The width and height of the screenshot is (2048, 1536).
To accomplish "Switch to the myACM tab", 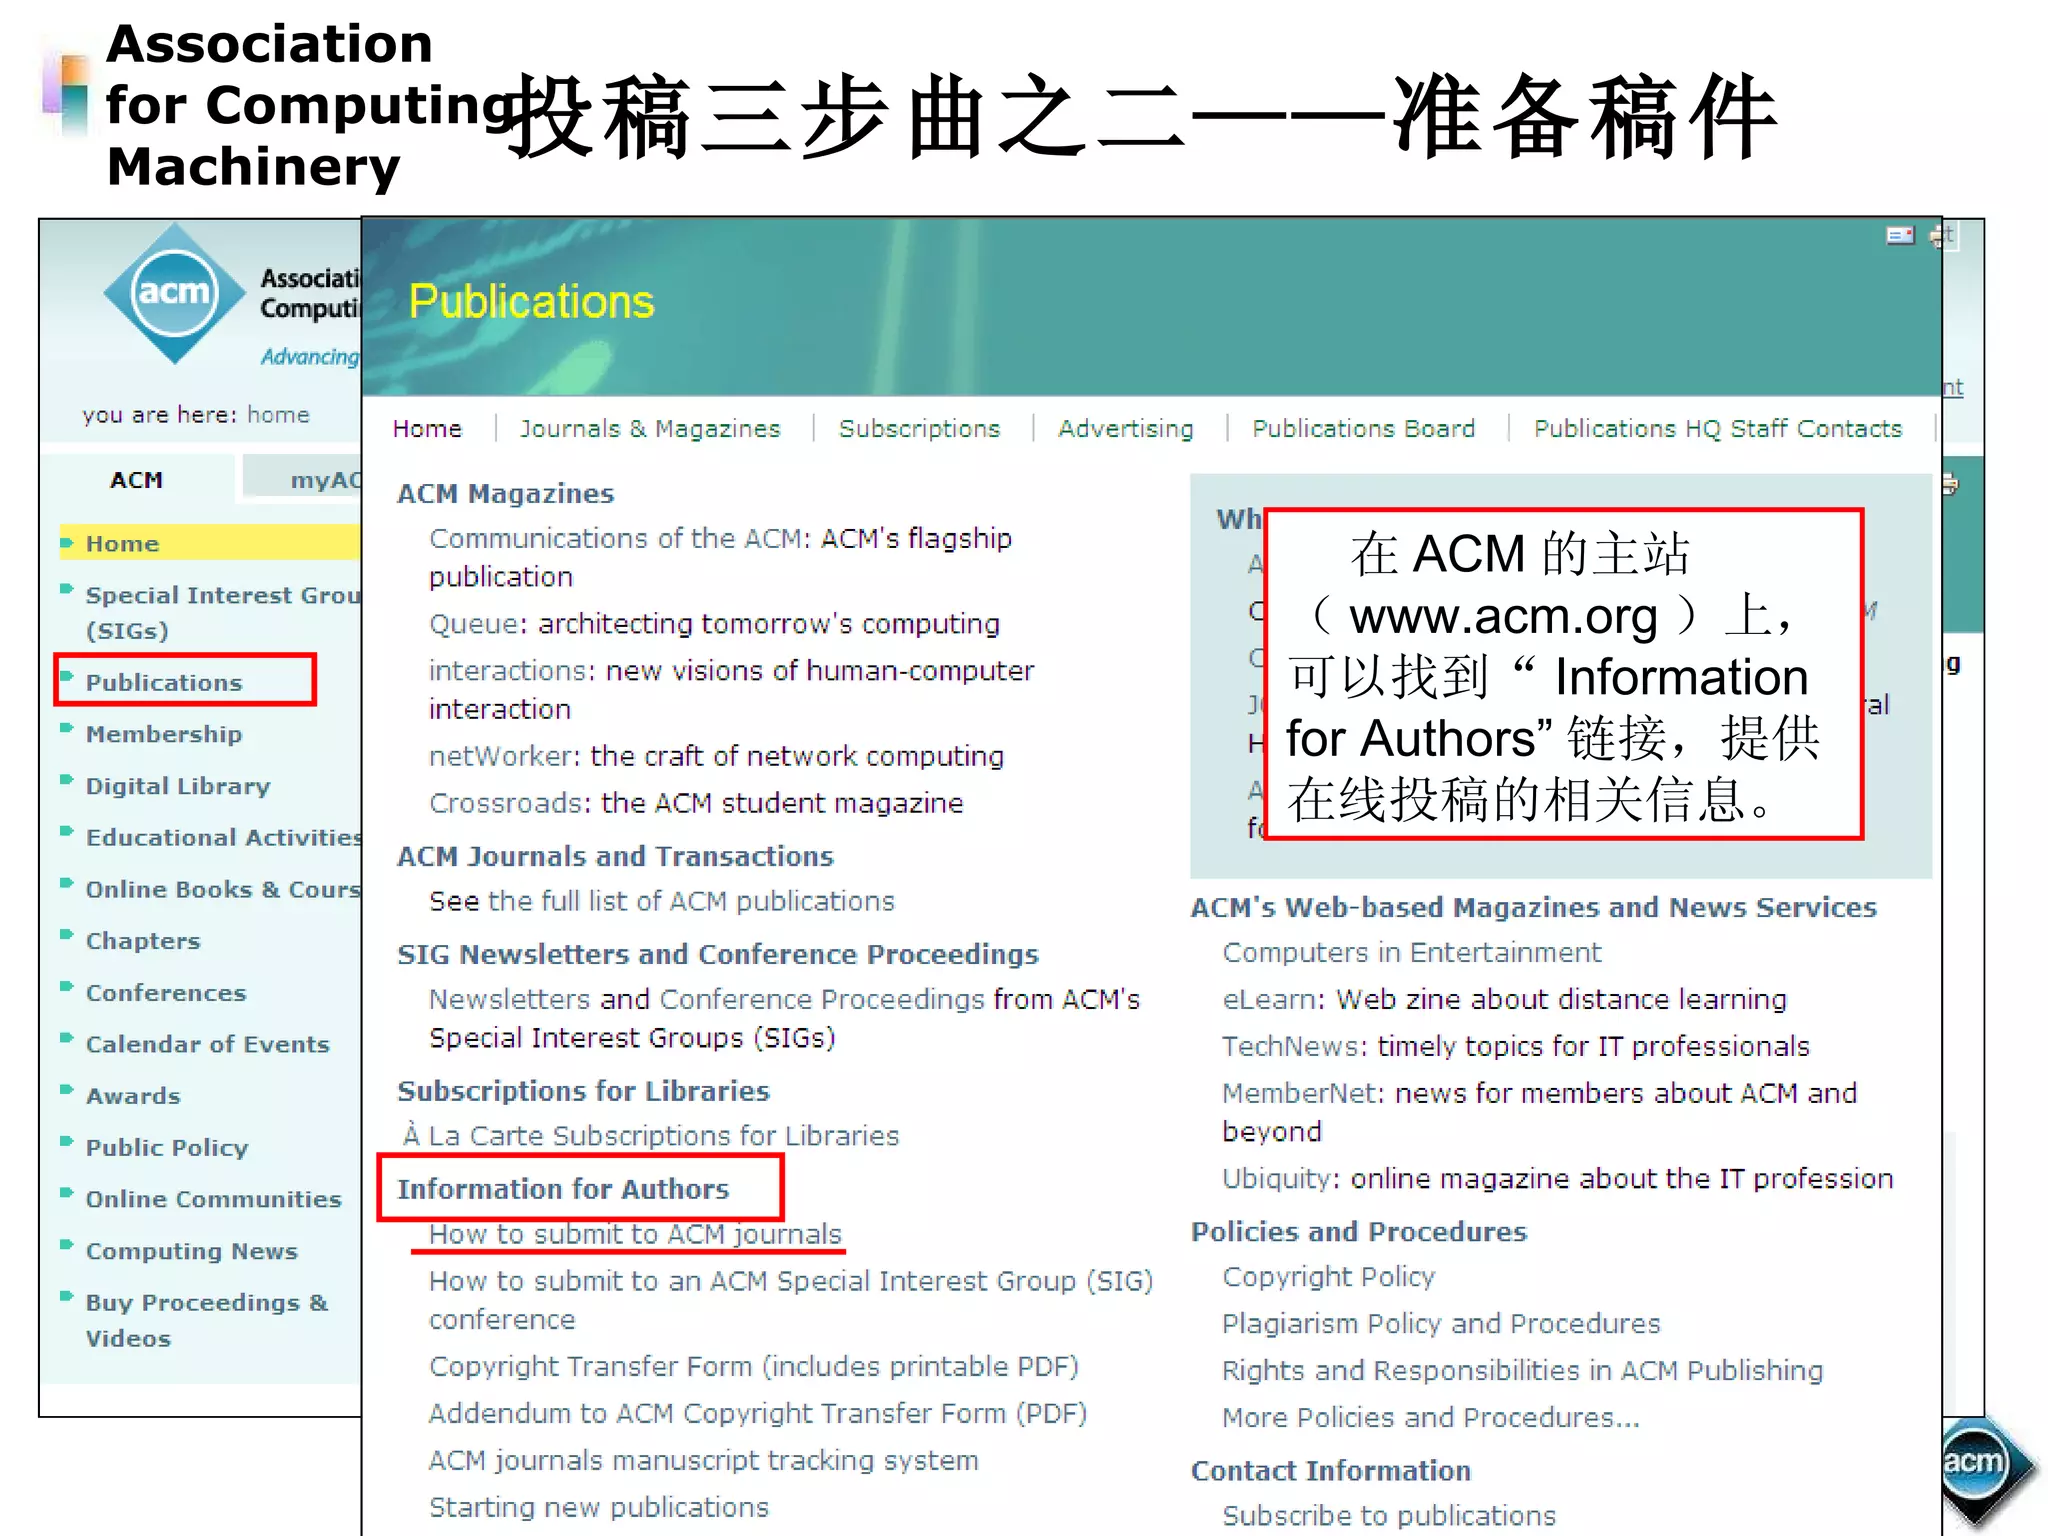I will pyautogui.click(x=322, y=480).
